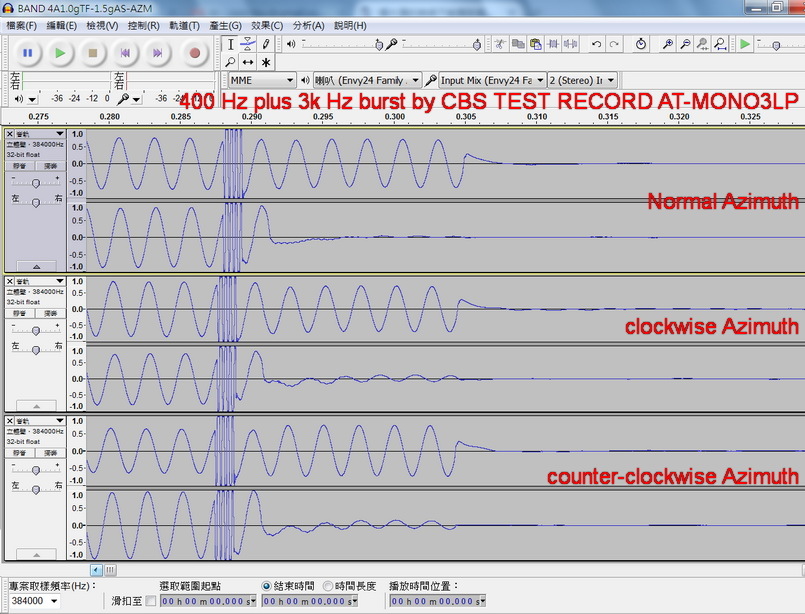Click the horizontal scrollbar left arrow

click(96, 569)
